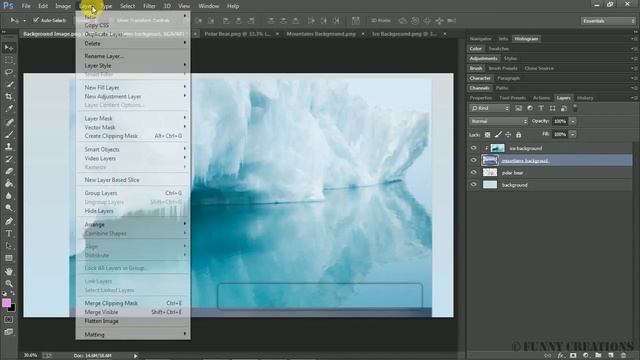Screen dimensions: 640x360
Task: Open the Fill slider dropdown
Action: coord(573,134)
